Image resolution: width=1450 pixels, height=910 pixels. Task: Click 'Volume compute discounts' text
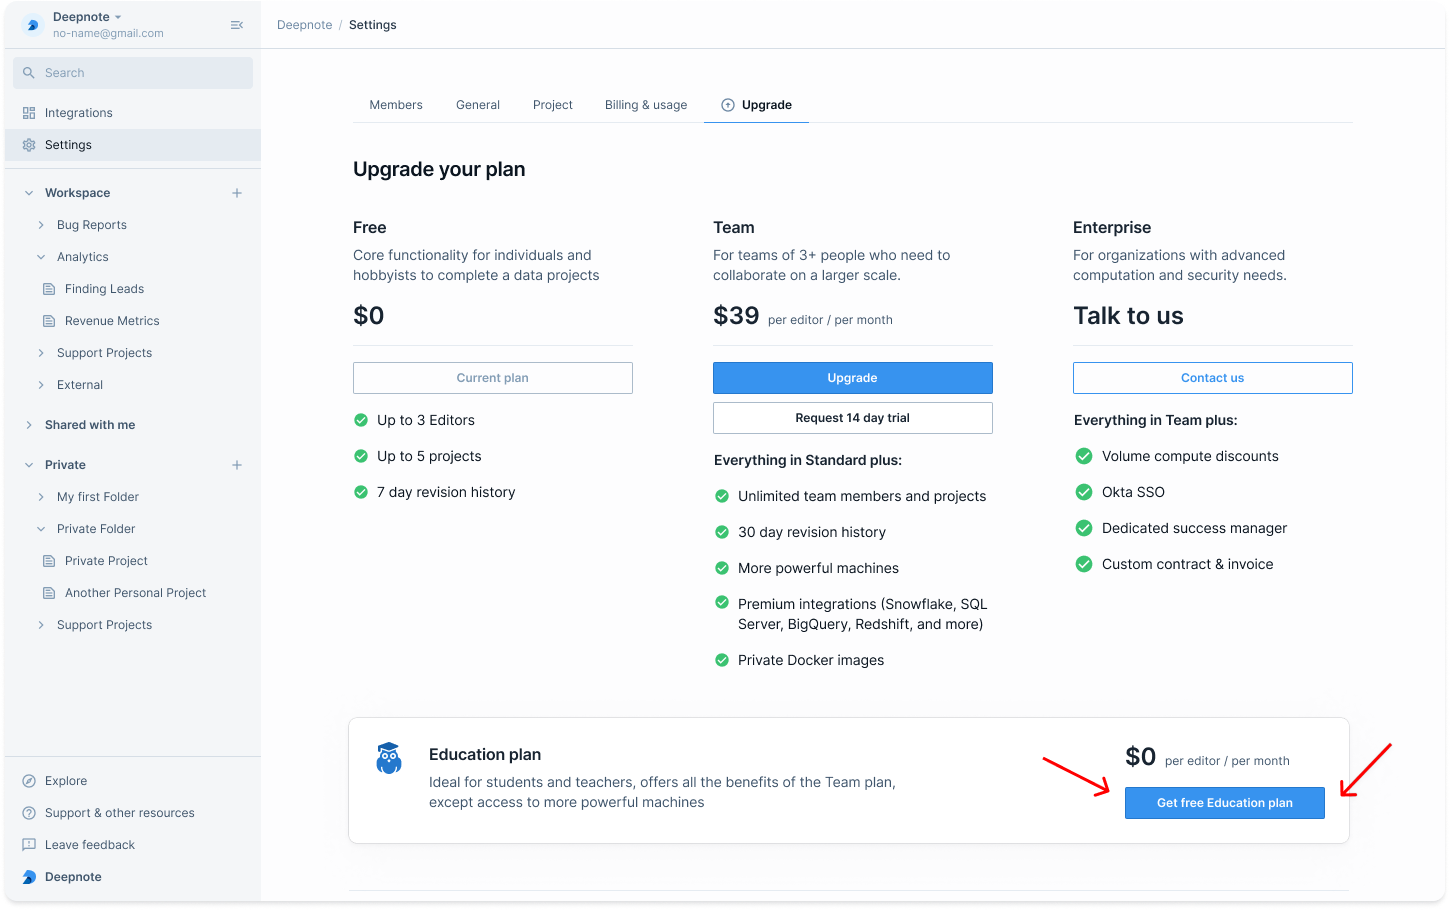1190,456
